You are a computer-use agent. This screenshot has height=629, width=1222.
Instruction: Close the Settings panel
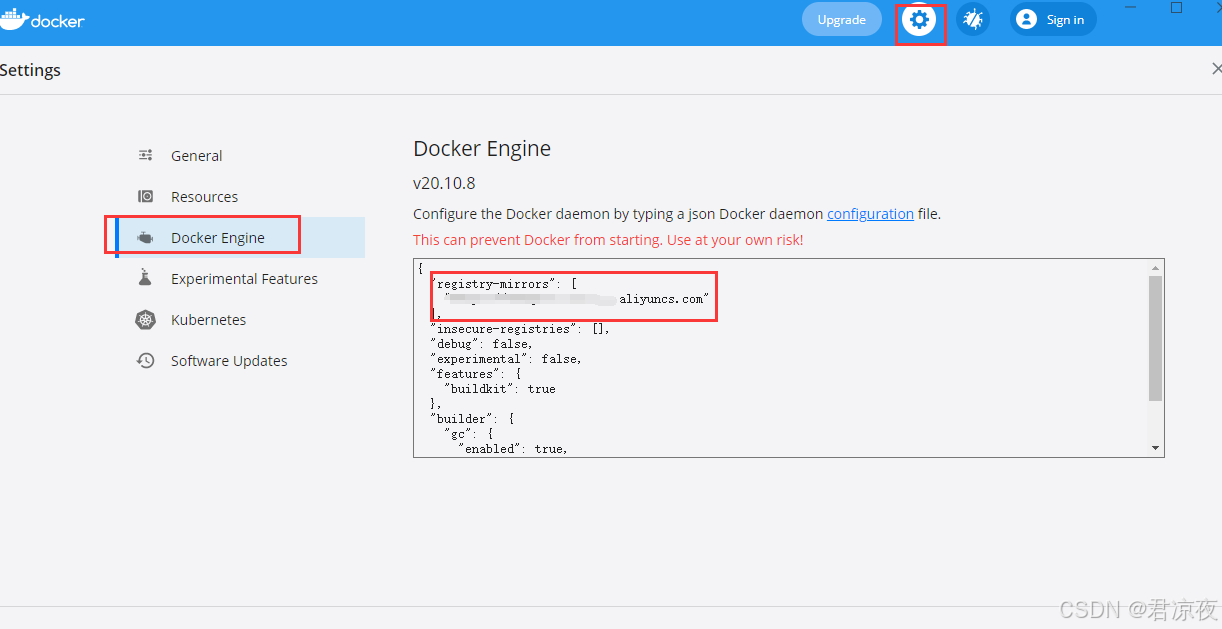tap(1215, 69)
